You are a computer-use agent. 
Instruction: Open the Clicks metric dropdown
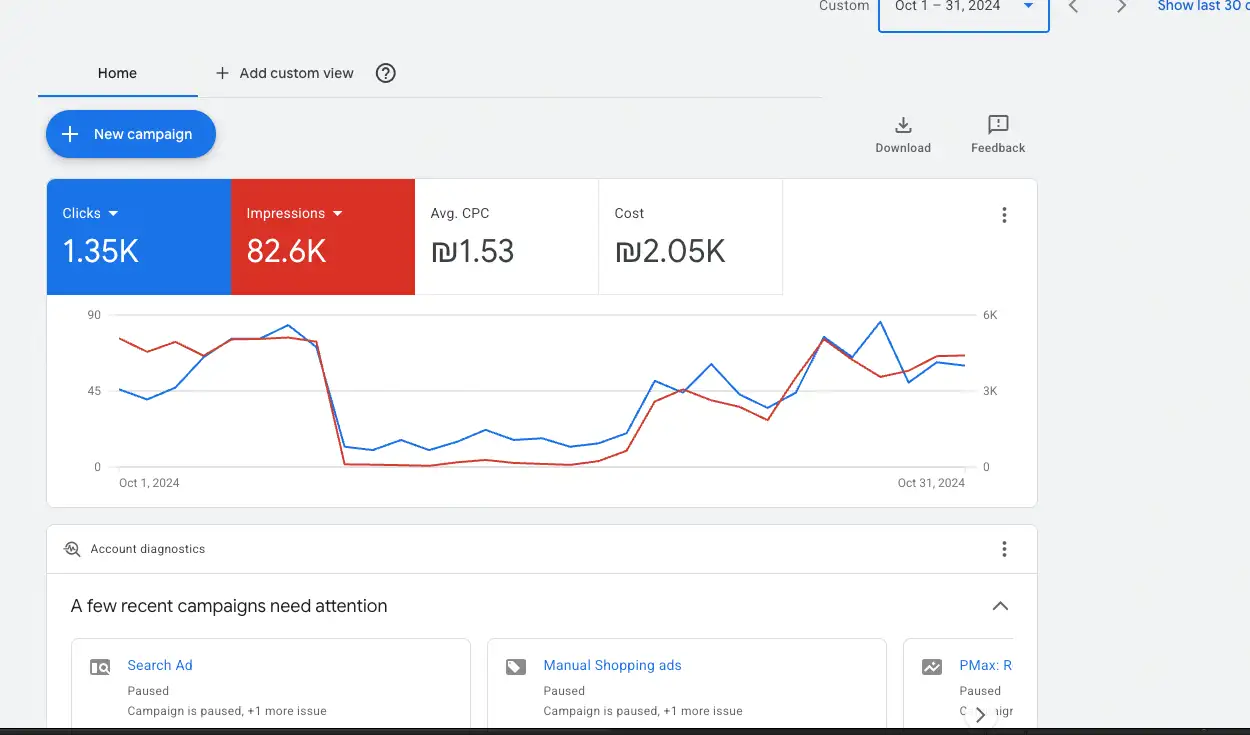113,213
